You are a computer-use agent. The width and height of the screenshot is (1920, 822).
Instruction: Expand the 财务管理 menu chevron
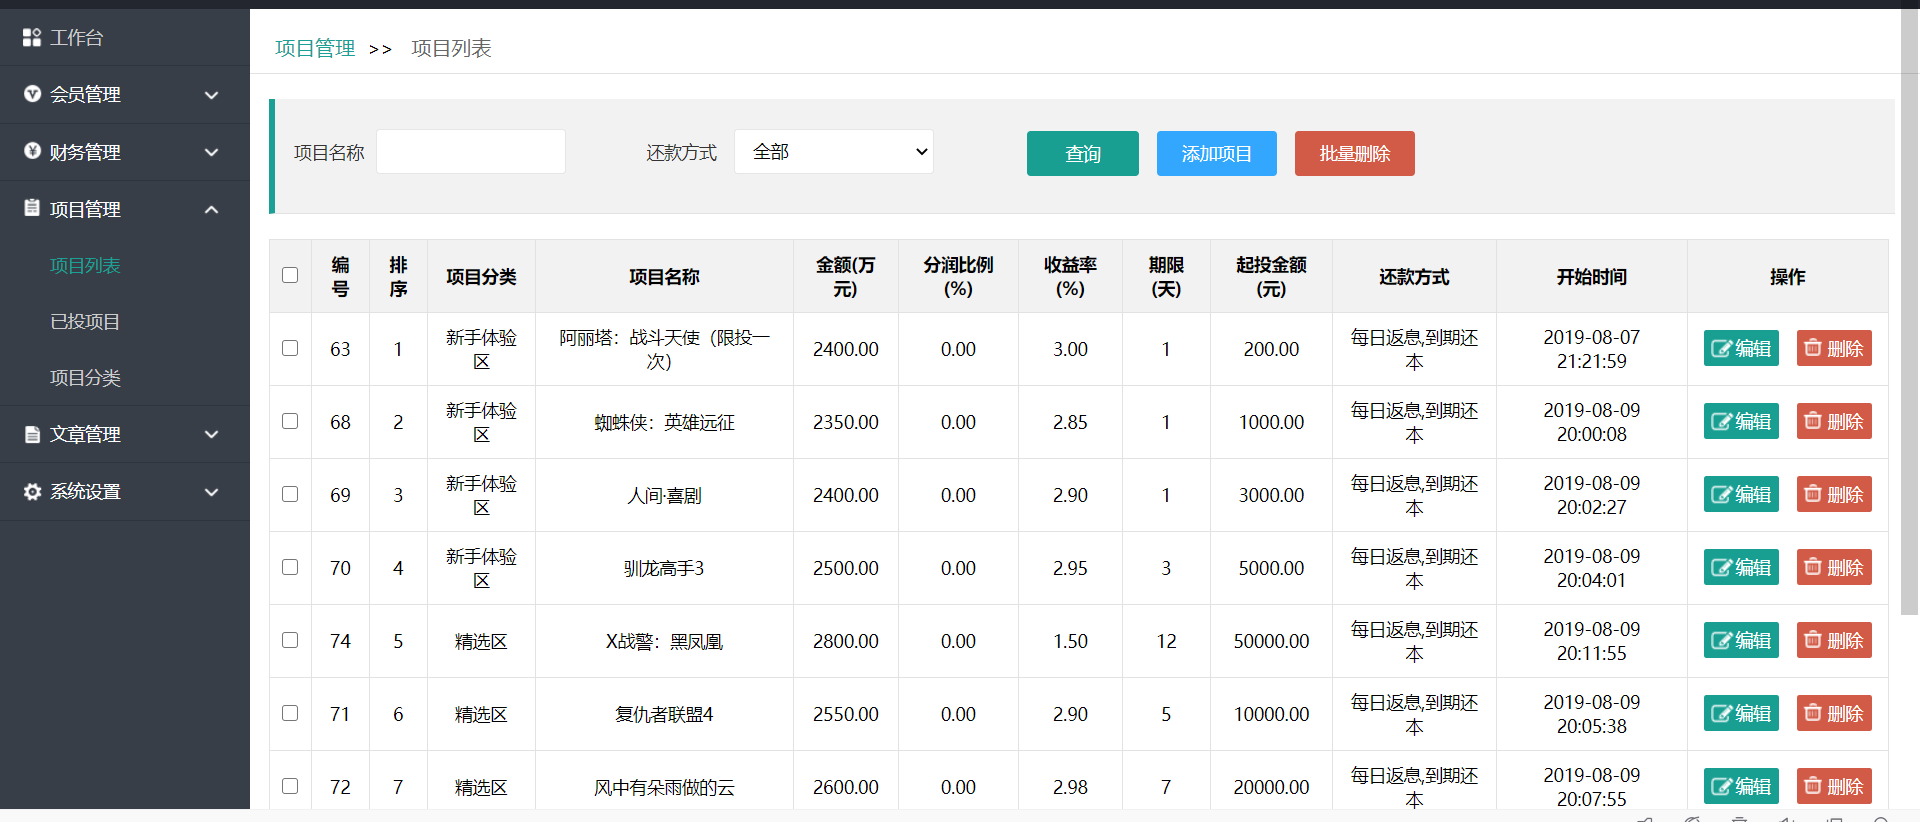(x=211, y=152)
